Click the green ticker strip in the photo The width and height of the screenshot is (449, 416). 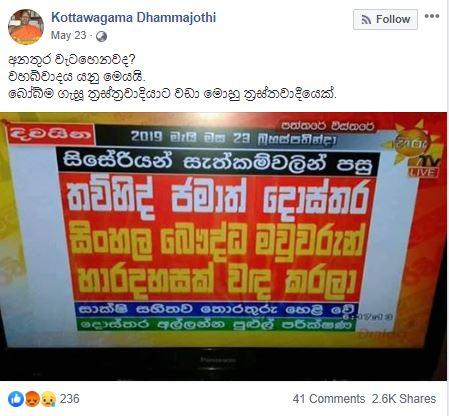(216, 324)
